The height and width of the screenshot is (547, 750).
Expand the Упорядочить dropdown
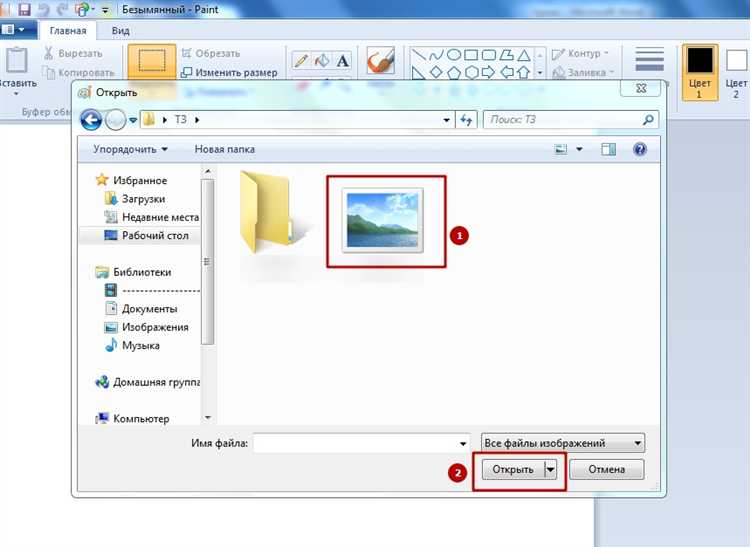(x=130, y=149)
